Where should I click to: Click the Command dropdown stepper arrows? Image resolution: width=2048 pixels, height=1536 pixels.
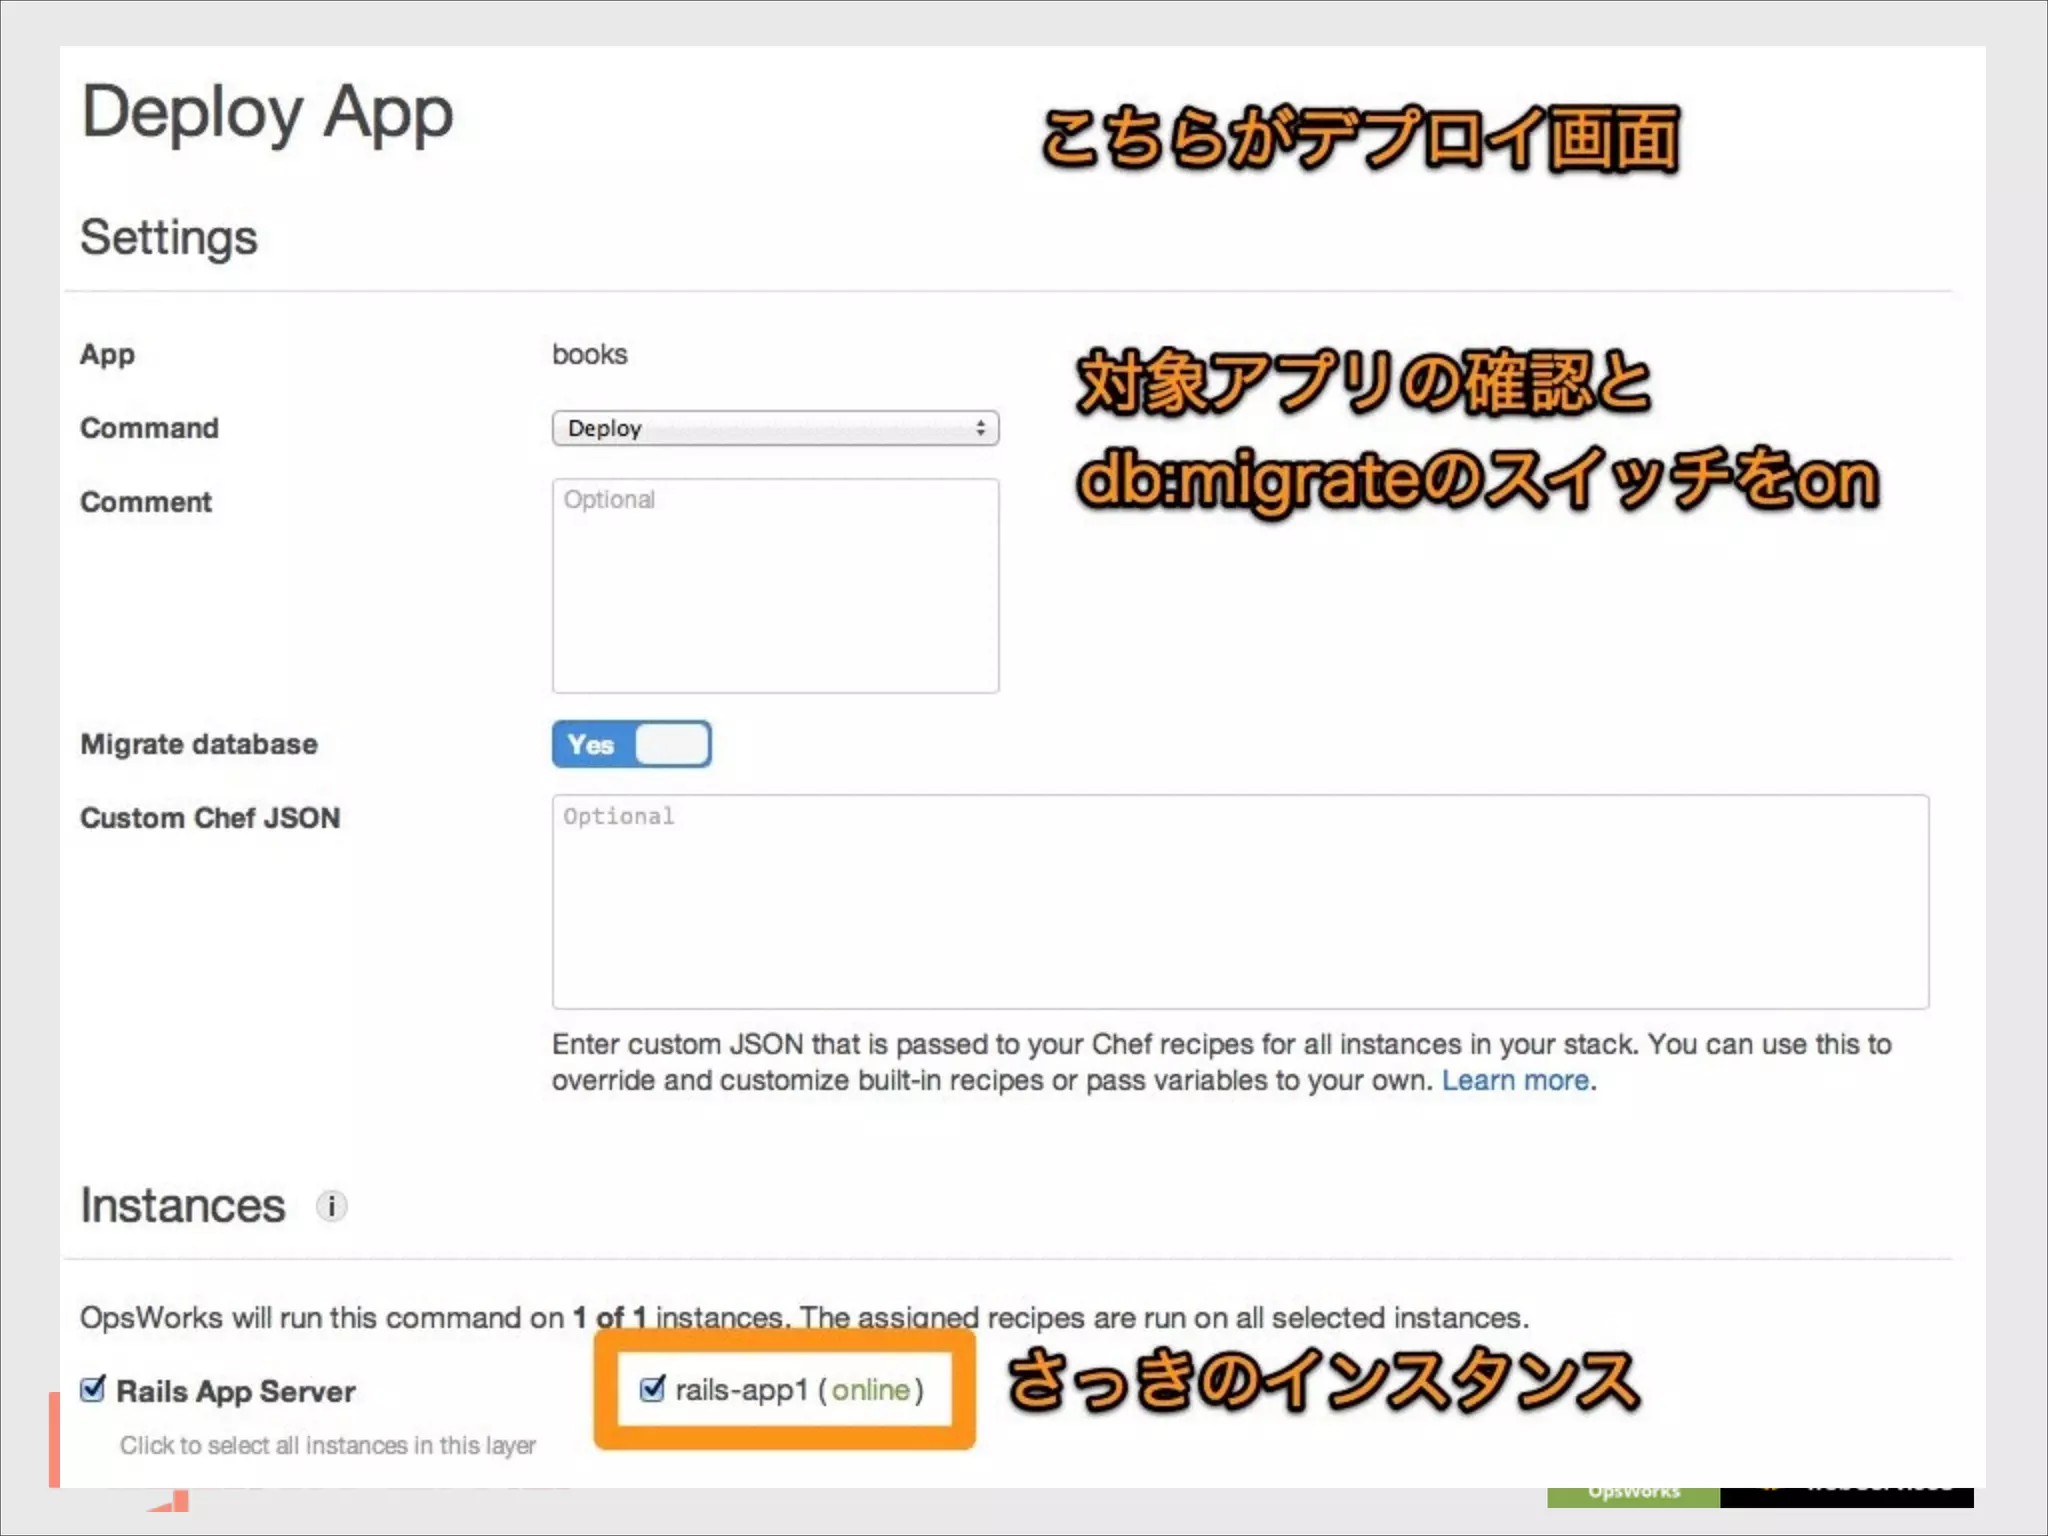[x=980, y=428]
